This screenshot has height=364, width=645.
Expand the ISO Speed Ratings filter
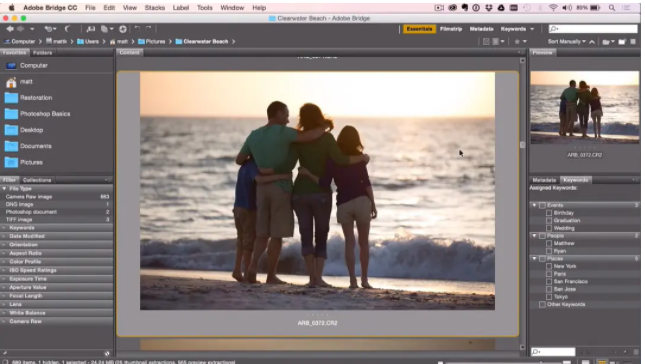pos(4,270)
